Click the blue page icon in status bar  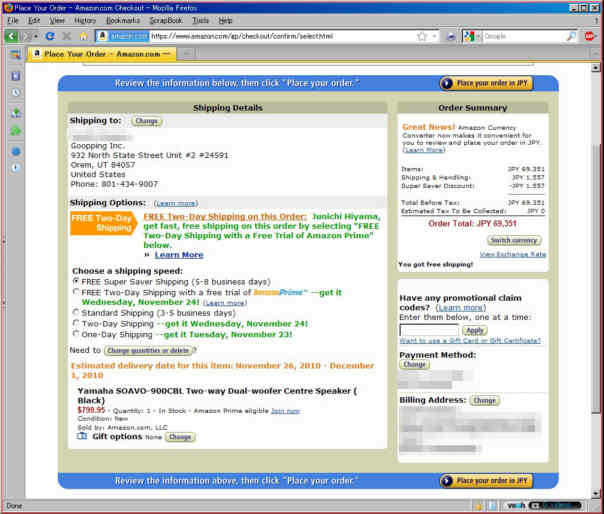coord(492,506)
